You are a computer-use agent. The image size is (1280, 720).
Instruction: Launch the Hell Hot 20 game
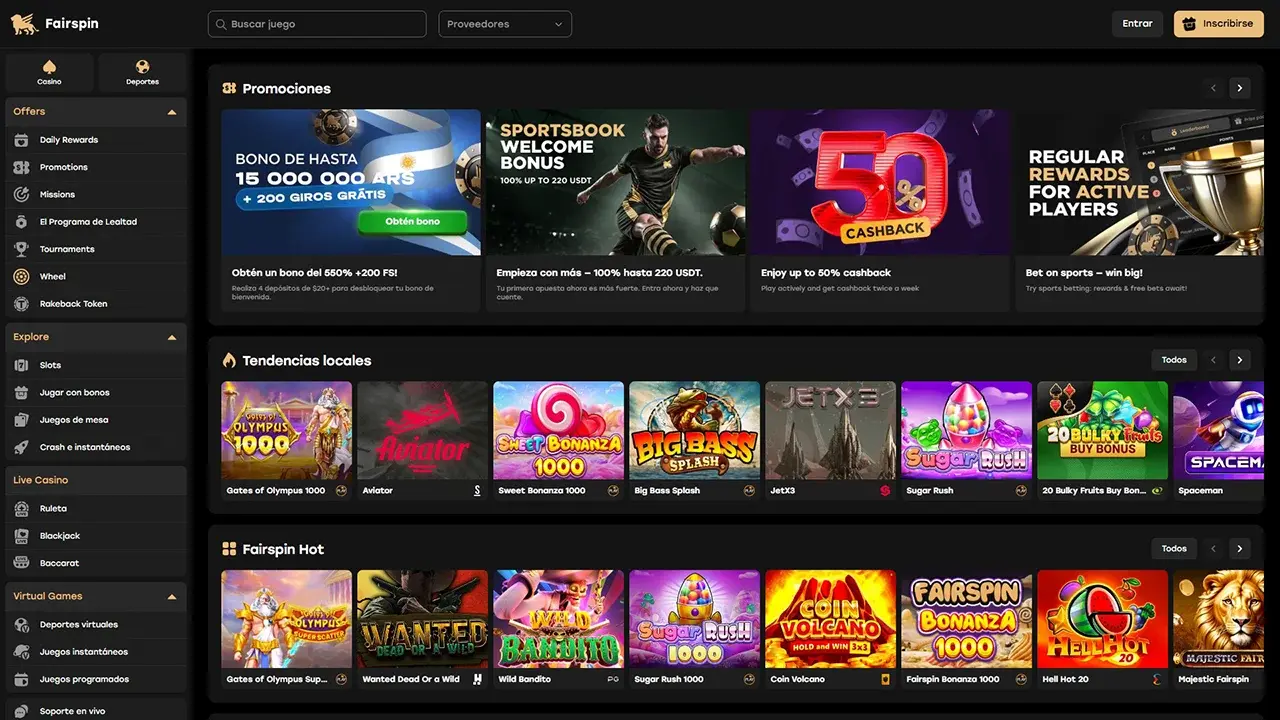pos(1102,619)
